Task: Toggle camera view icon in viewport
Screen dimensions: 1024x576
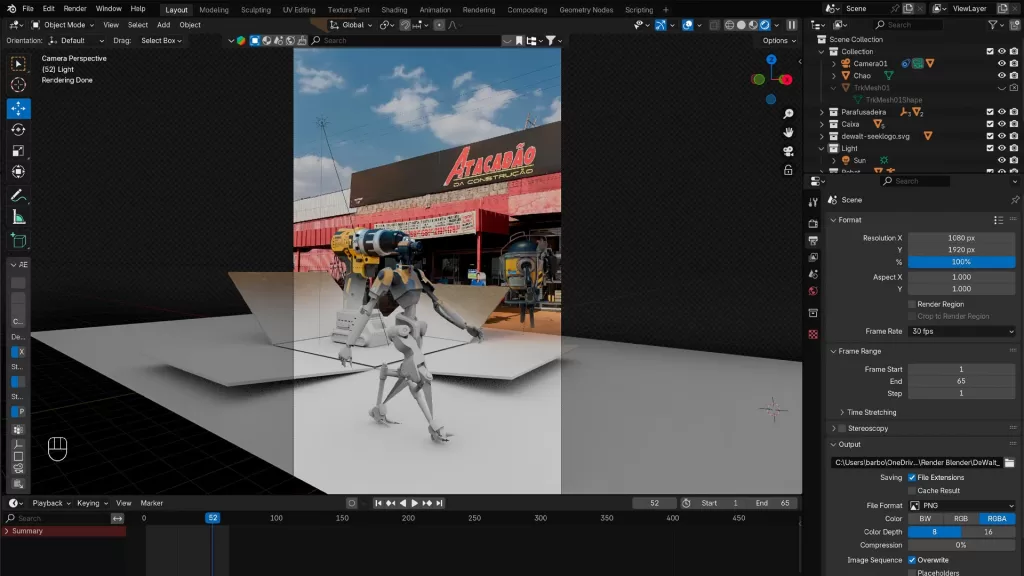Action: pos(788,152)
